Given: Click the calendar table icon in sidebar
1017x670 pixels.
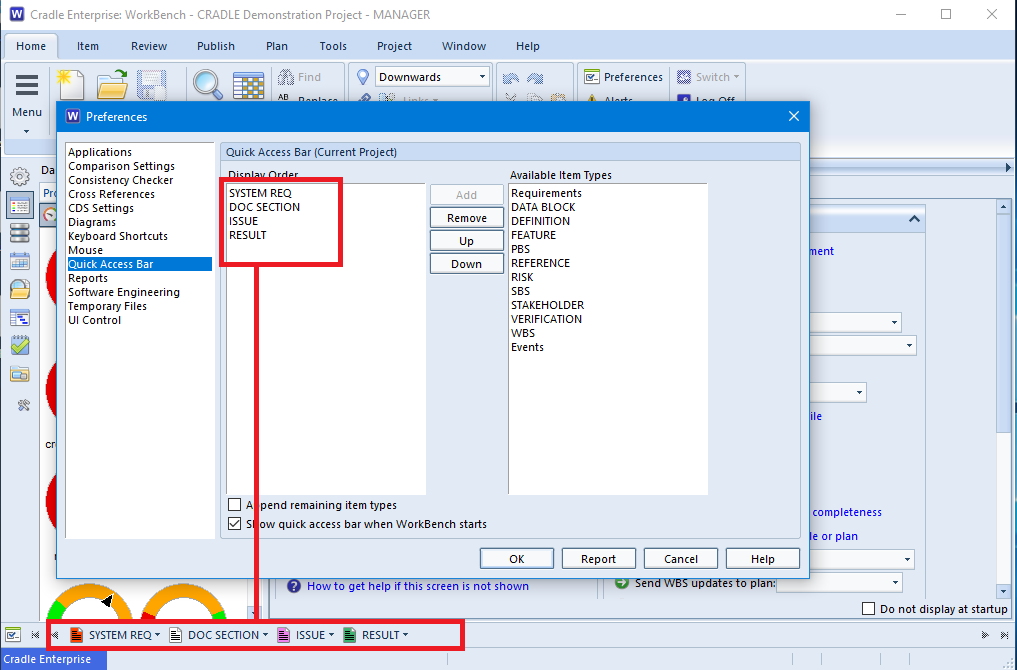Looking at the screenshot, I should click(20, 261).
